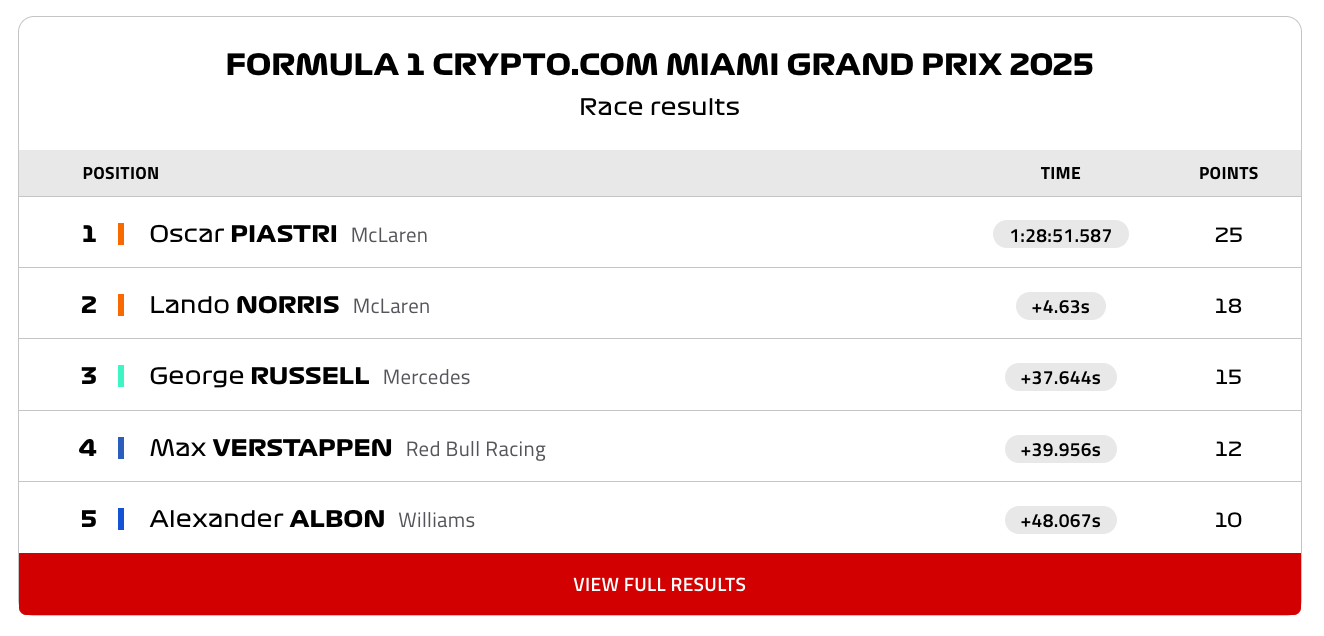
Task: Open Oscar Piastri's driver entry
Action: 243,234
